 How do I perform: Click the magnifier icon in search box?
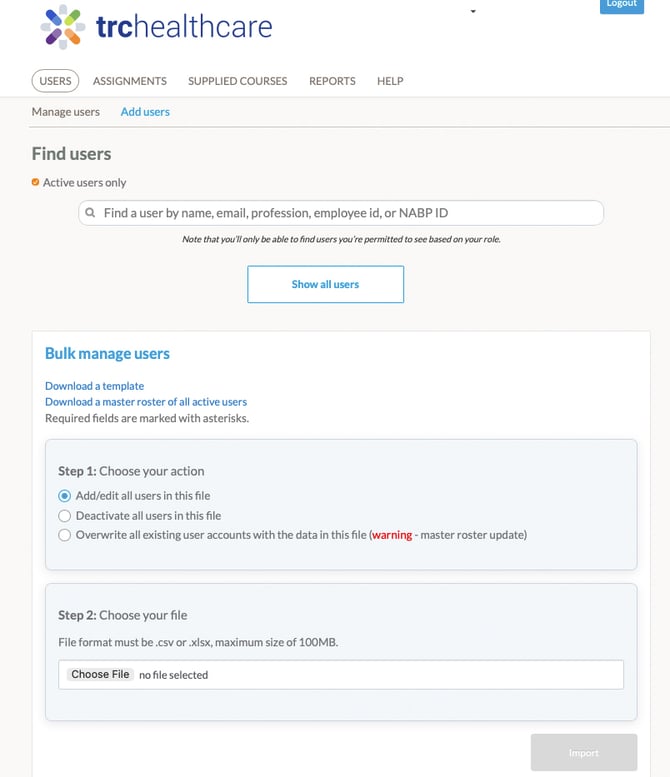pyautogui.click(x=90, y=213)
